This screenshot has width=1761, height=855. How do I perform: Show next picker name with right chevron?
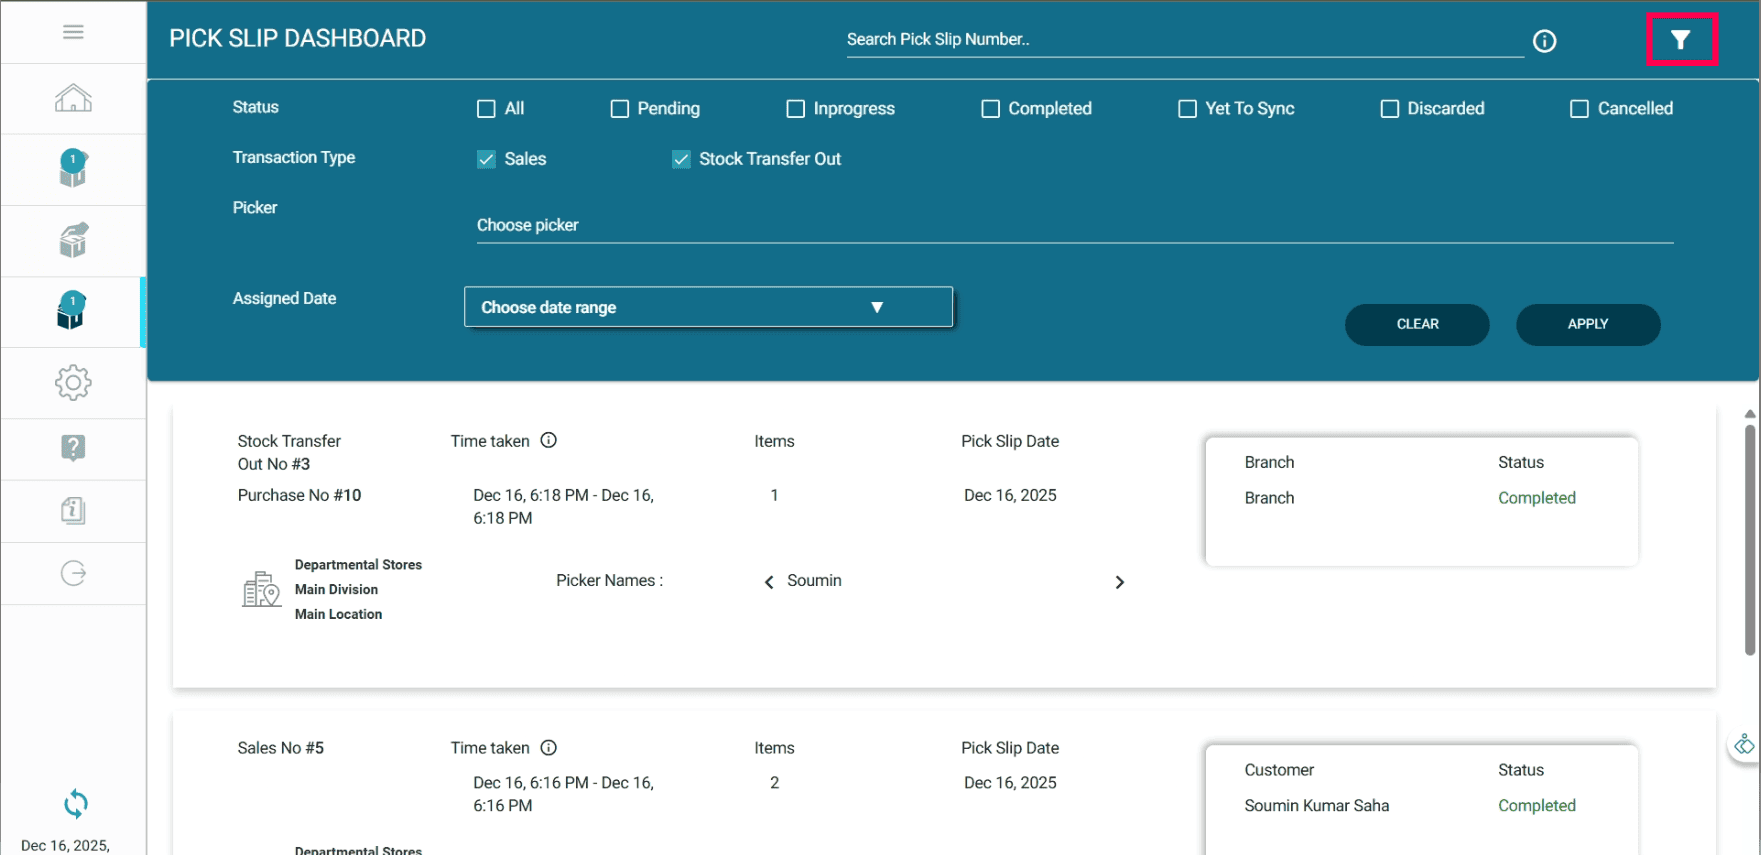point(1119,582)
